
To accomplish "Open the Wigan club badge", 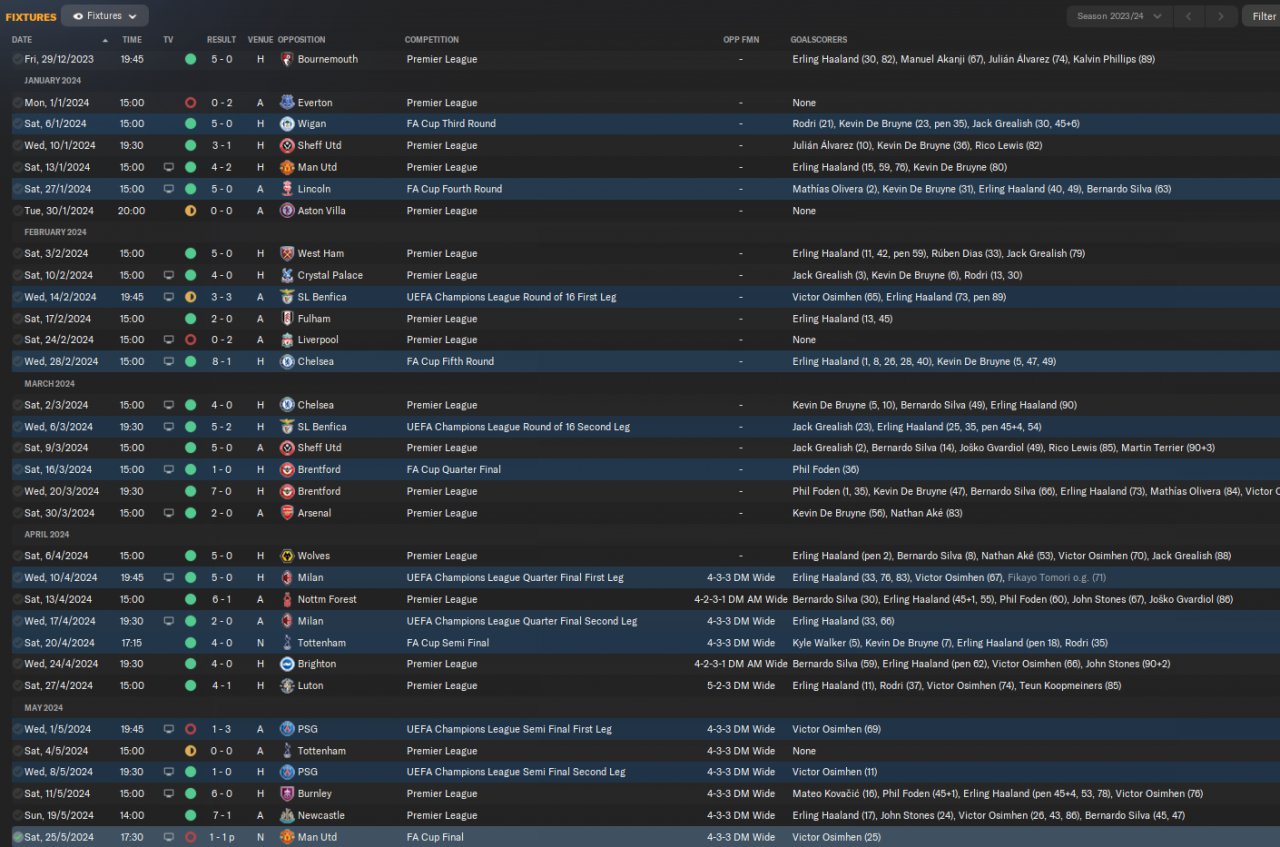I will (x=287, y=124).
